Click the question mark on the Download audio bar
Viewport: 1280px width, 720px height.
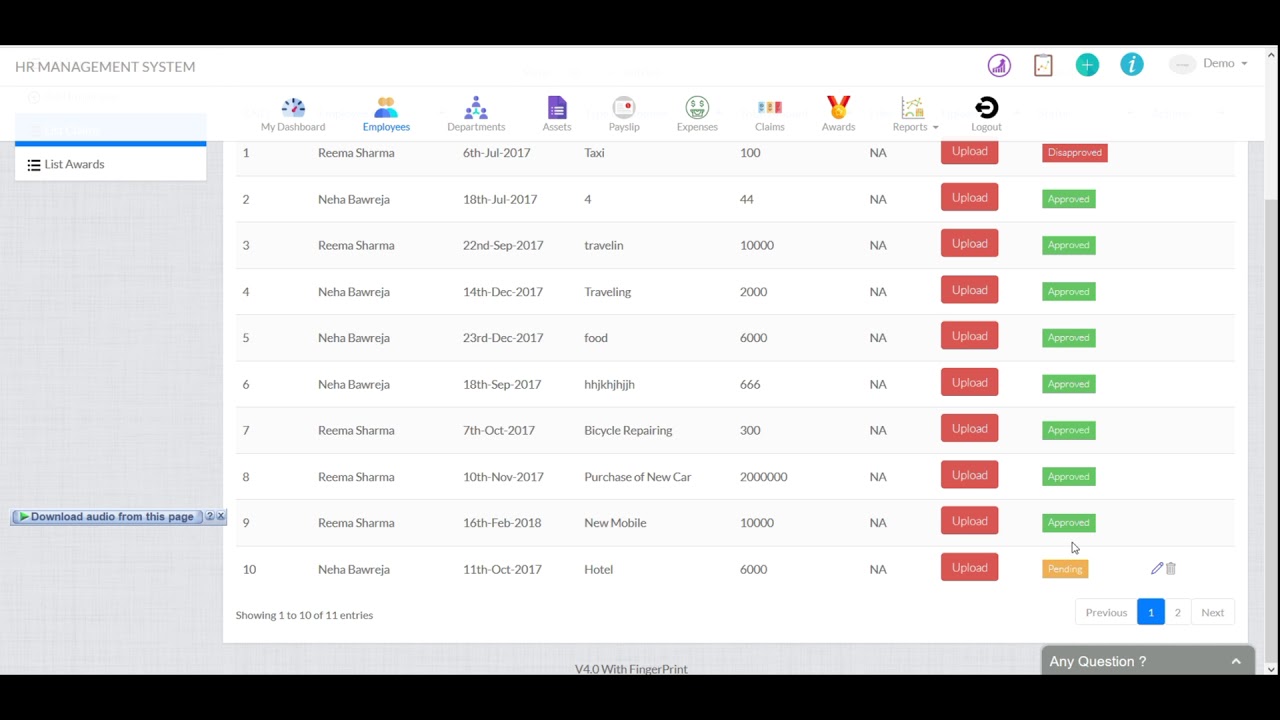point(209,516)
